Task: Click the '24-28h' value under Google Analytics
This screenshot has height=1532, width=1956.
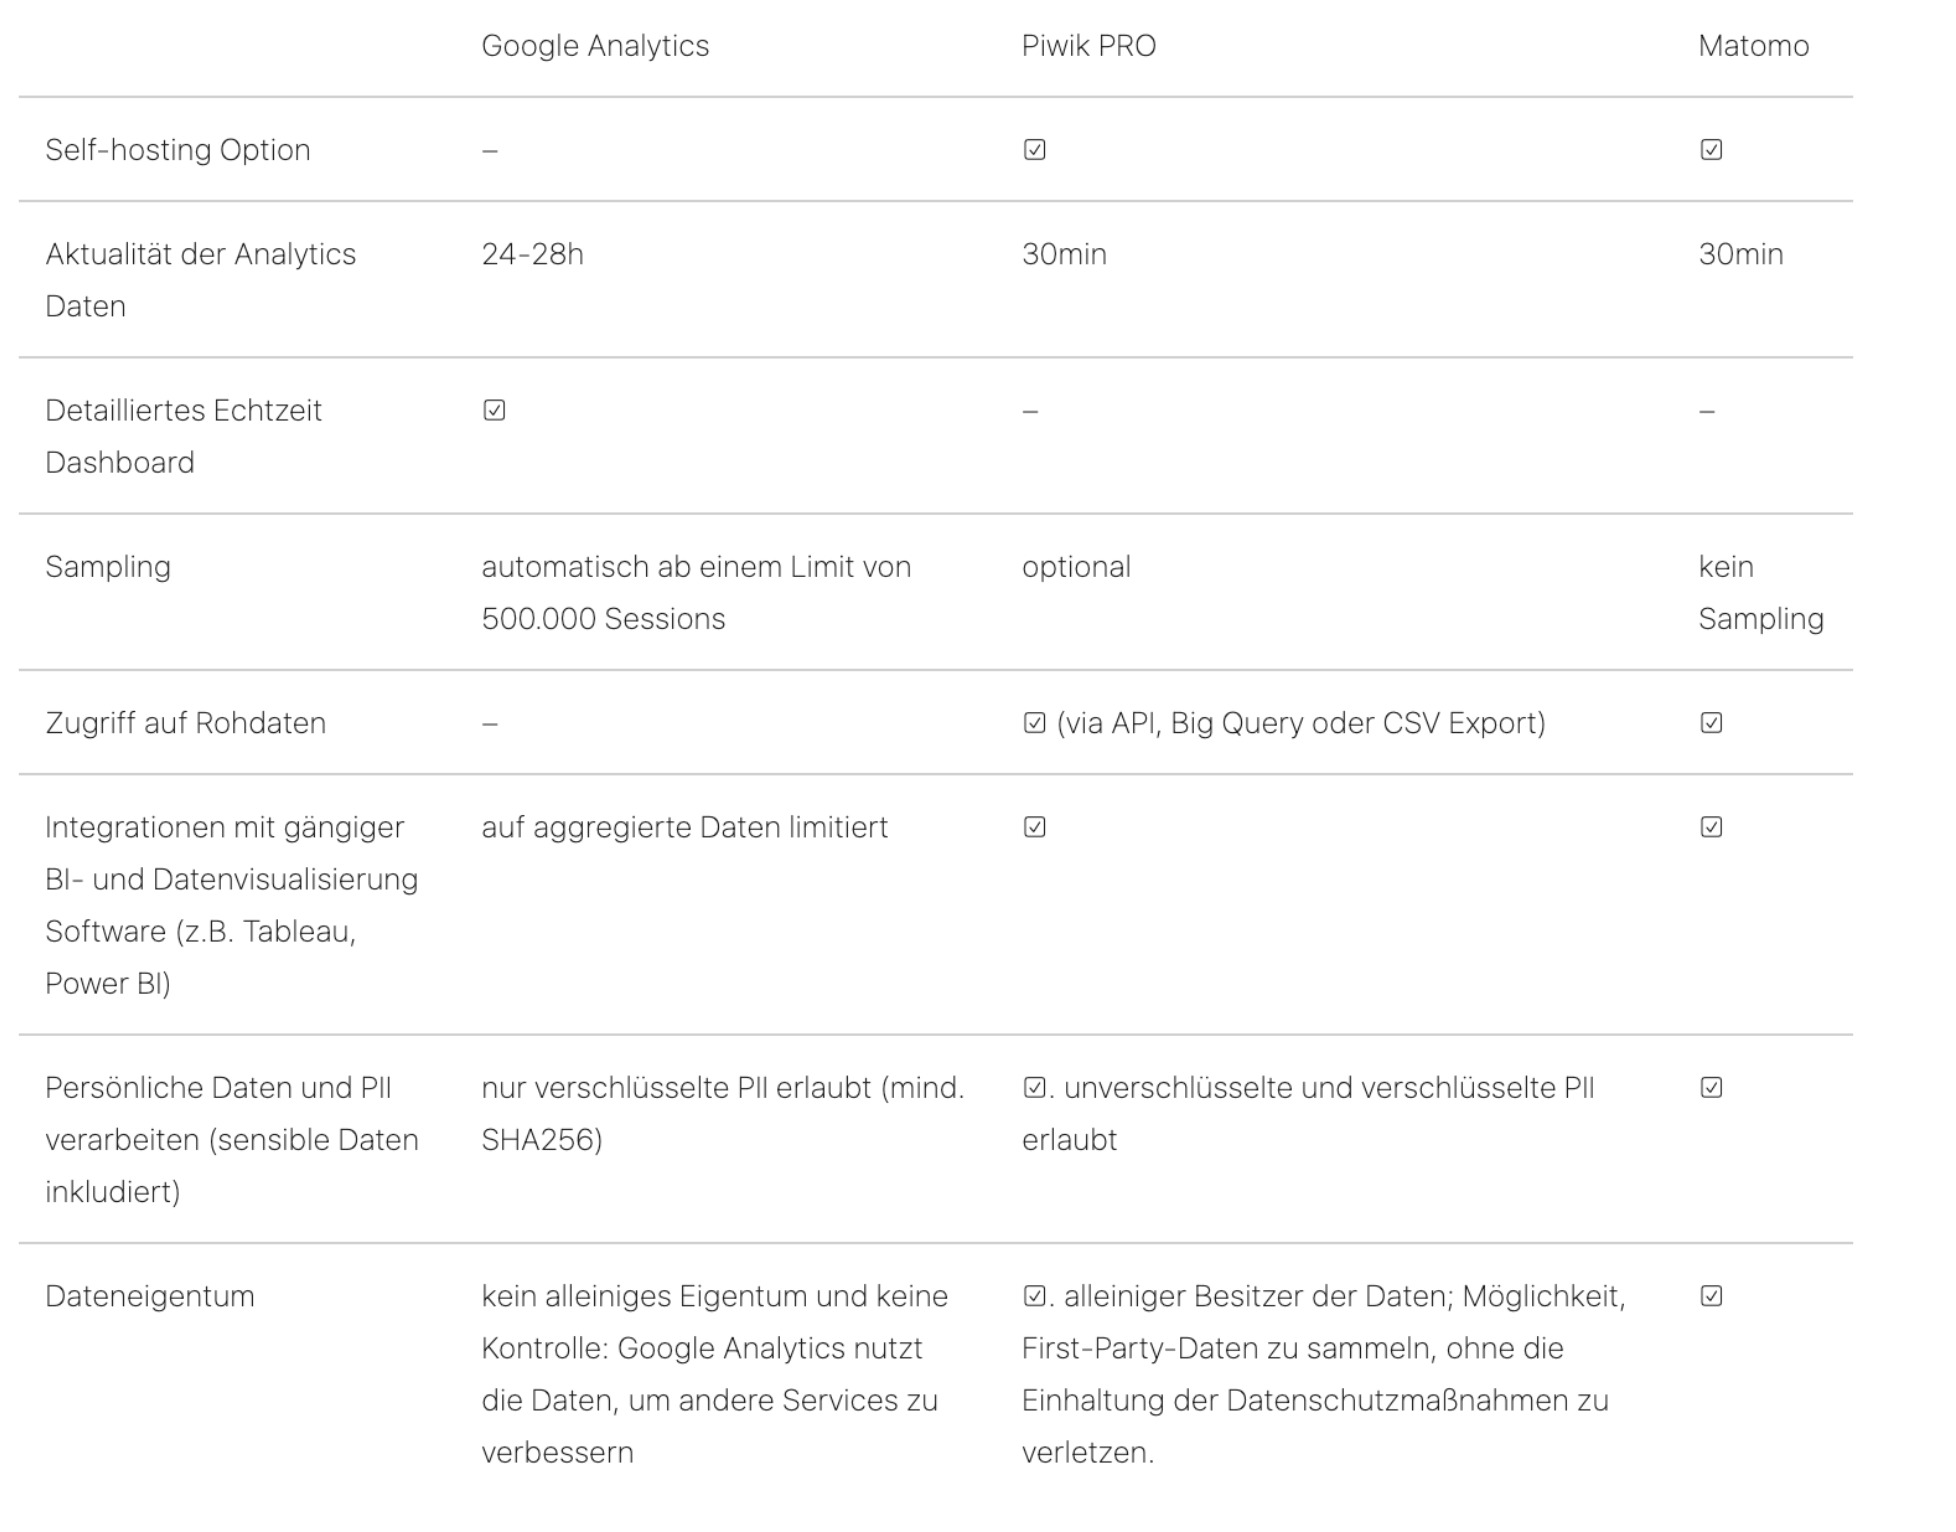Action: click(532, 254)
